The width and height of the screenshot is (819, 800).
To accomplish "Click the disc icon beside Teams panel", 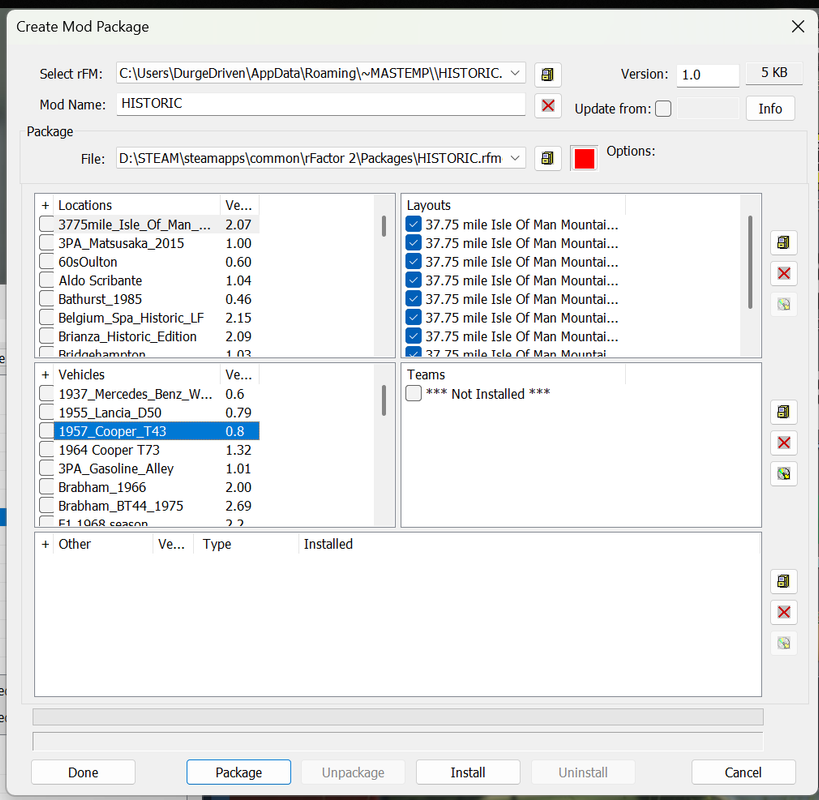I will (783, 474).
